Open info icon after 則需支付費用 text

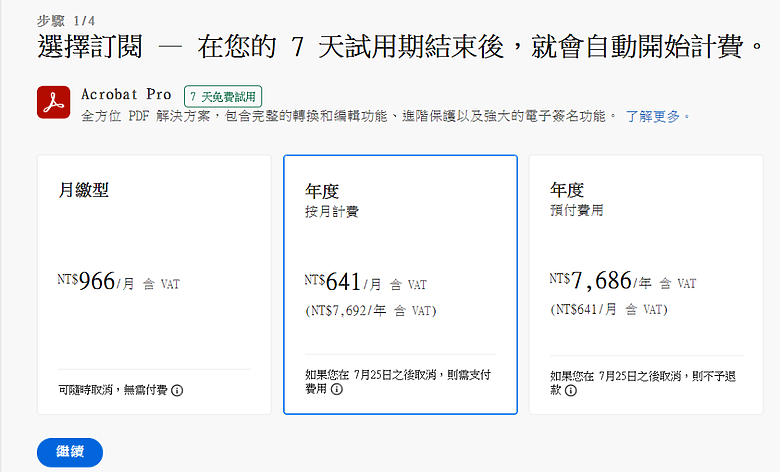pos(337,389)
